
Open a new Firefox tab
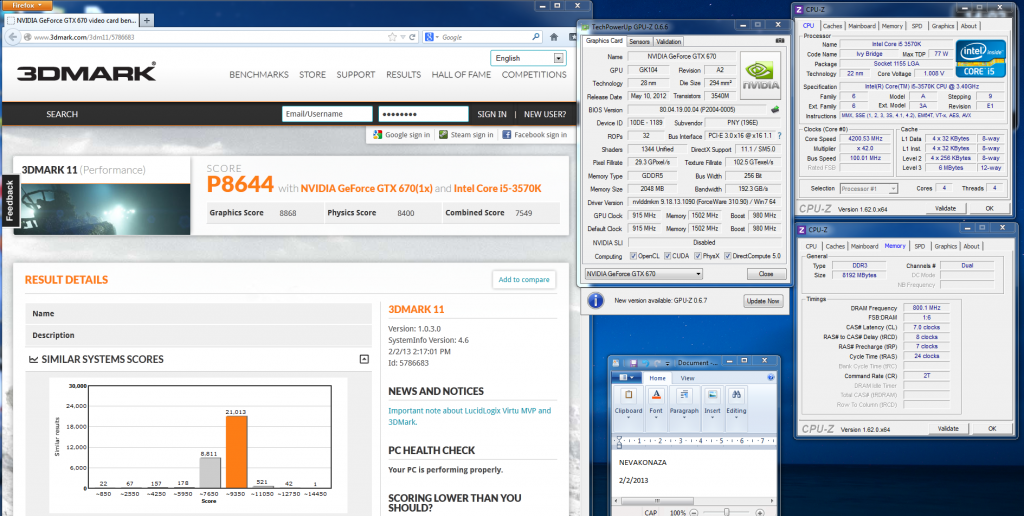click(x=147, y=20)
